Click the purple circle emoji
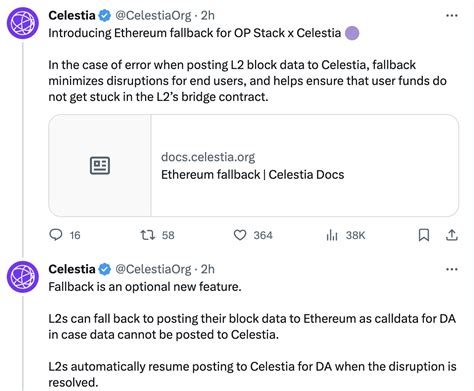The height and width of the screenshot is (391, 474). pyautogui.click(x=352, y=33)
